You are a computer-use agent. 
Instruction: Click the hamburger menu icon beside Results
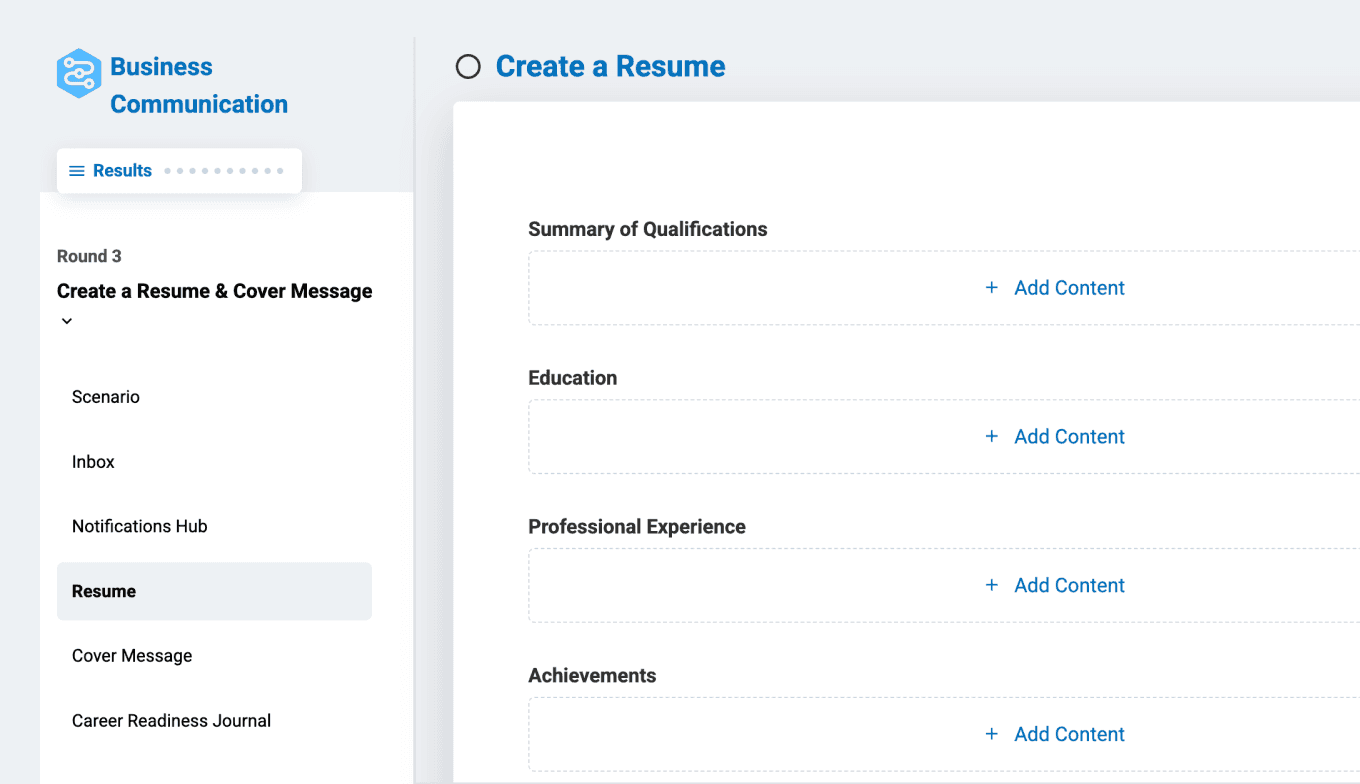coord(76,171)
